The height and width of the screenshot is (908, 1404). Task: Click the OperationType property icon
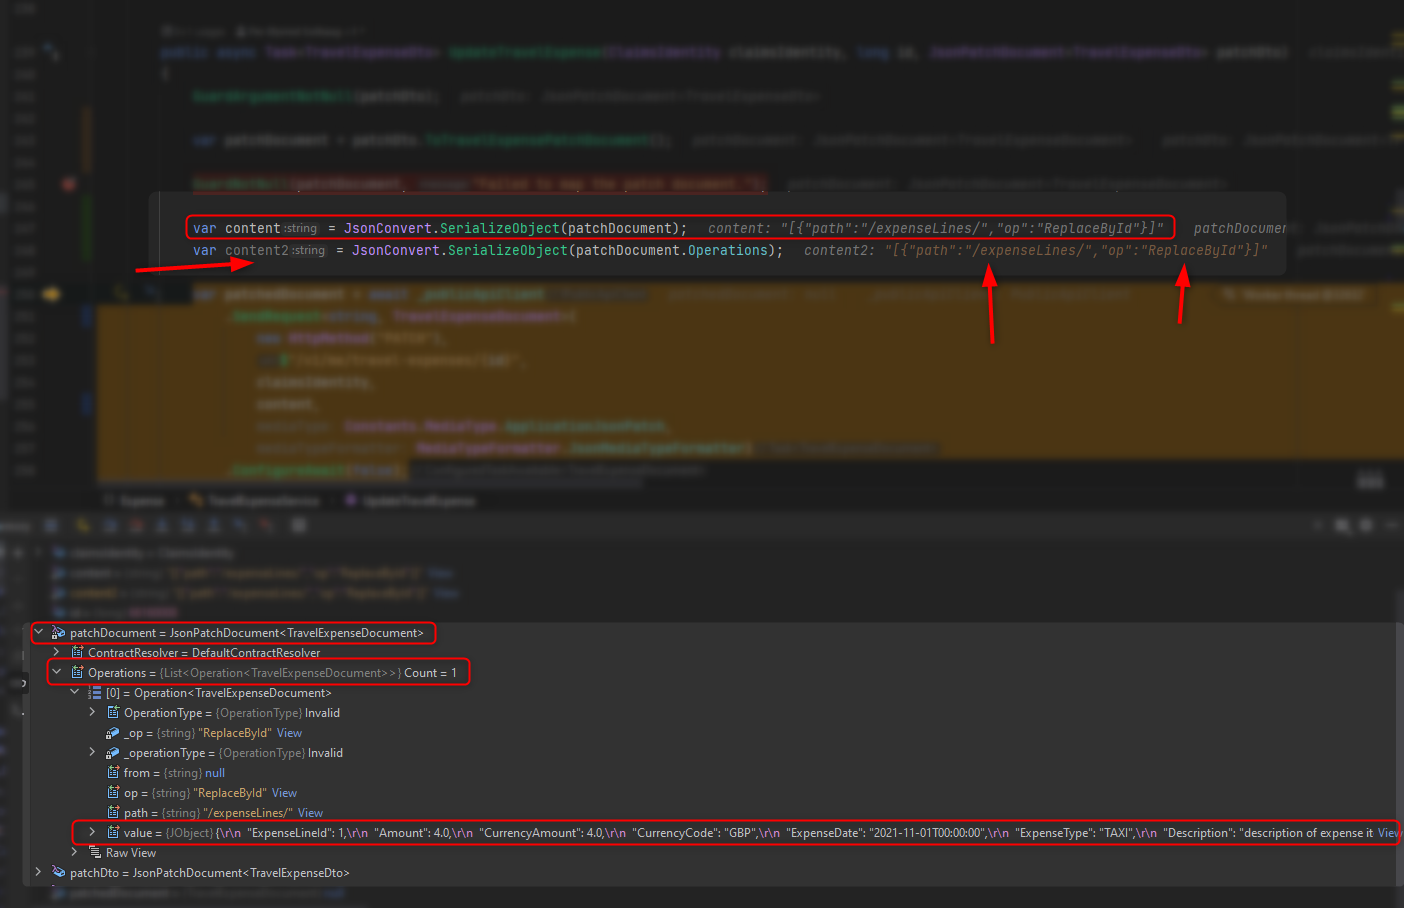pos(113,712)
